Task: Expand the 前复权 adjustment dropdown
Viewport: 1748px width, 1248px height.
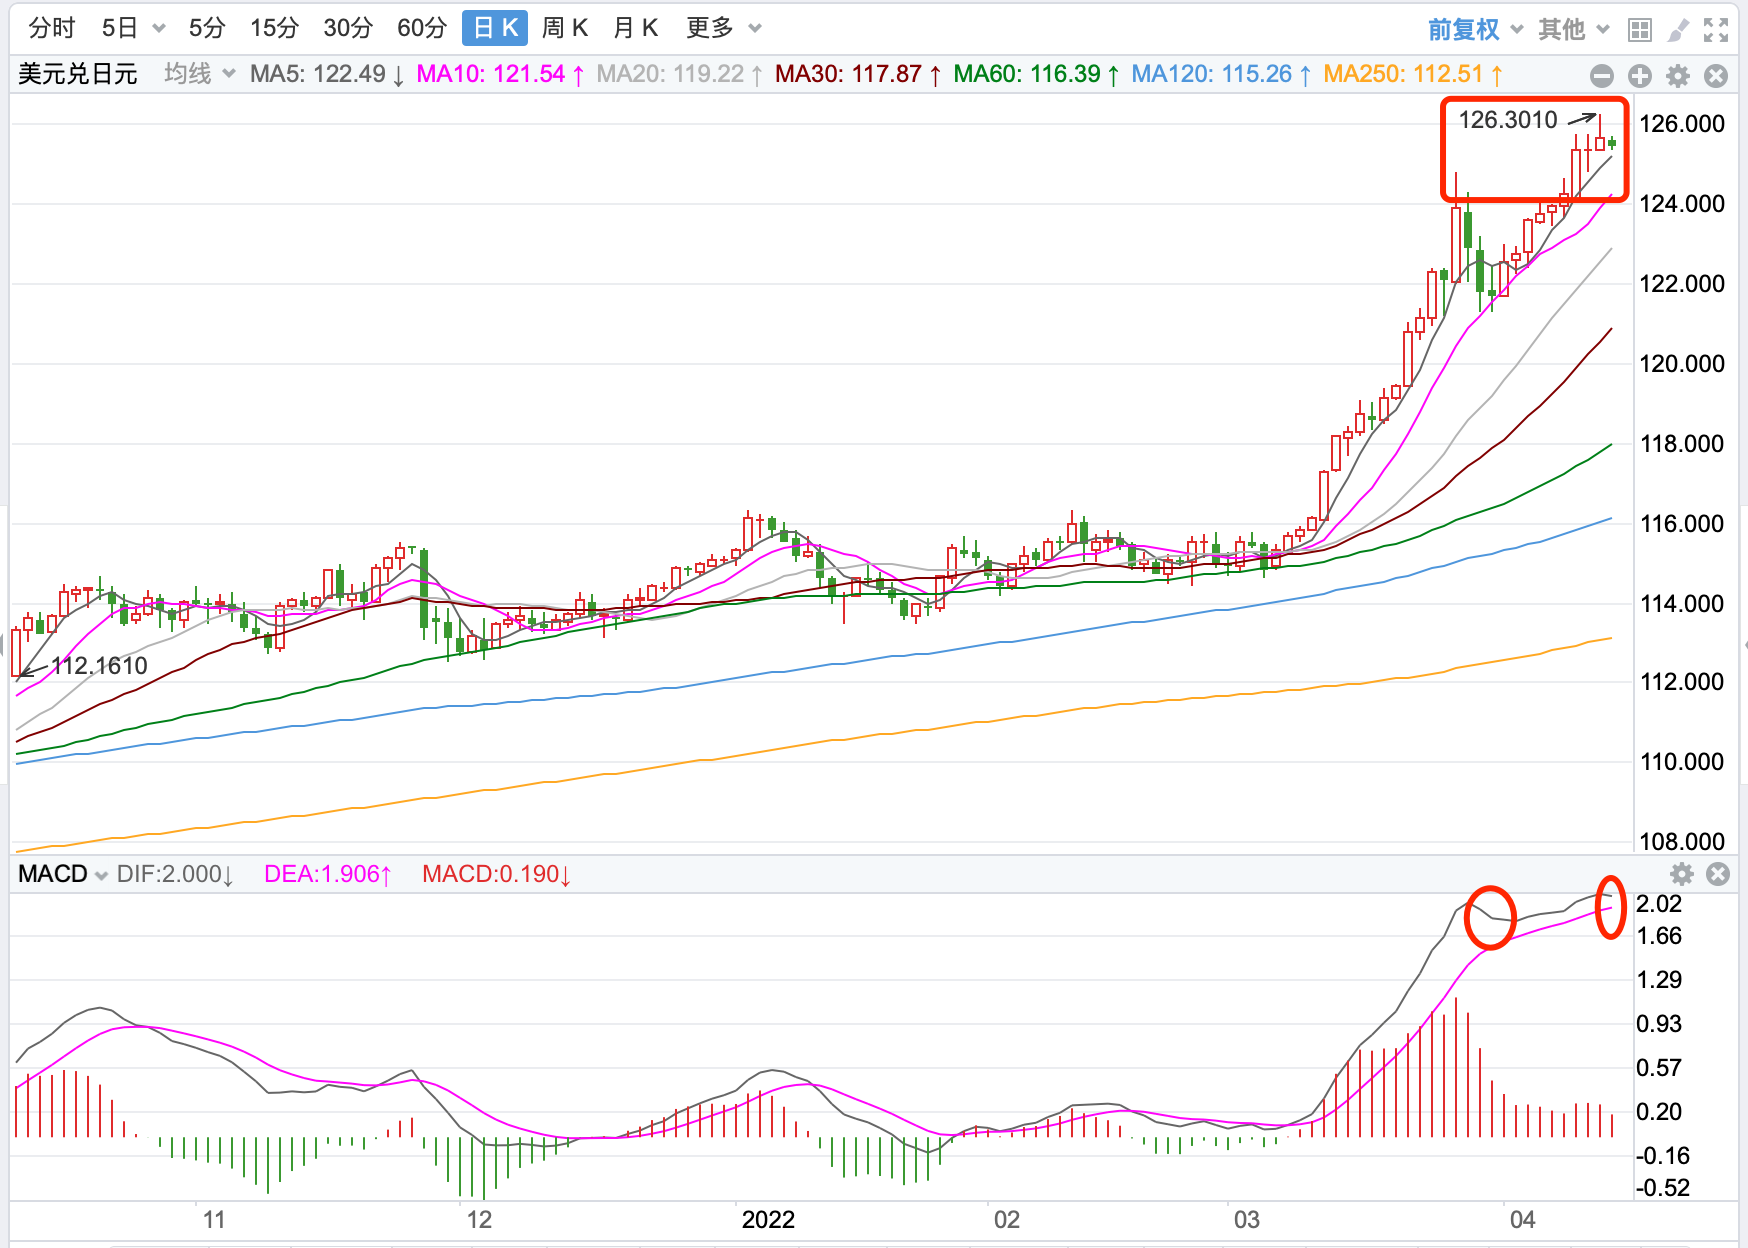Action: pyautogui.click(x=1475, y=30)
